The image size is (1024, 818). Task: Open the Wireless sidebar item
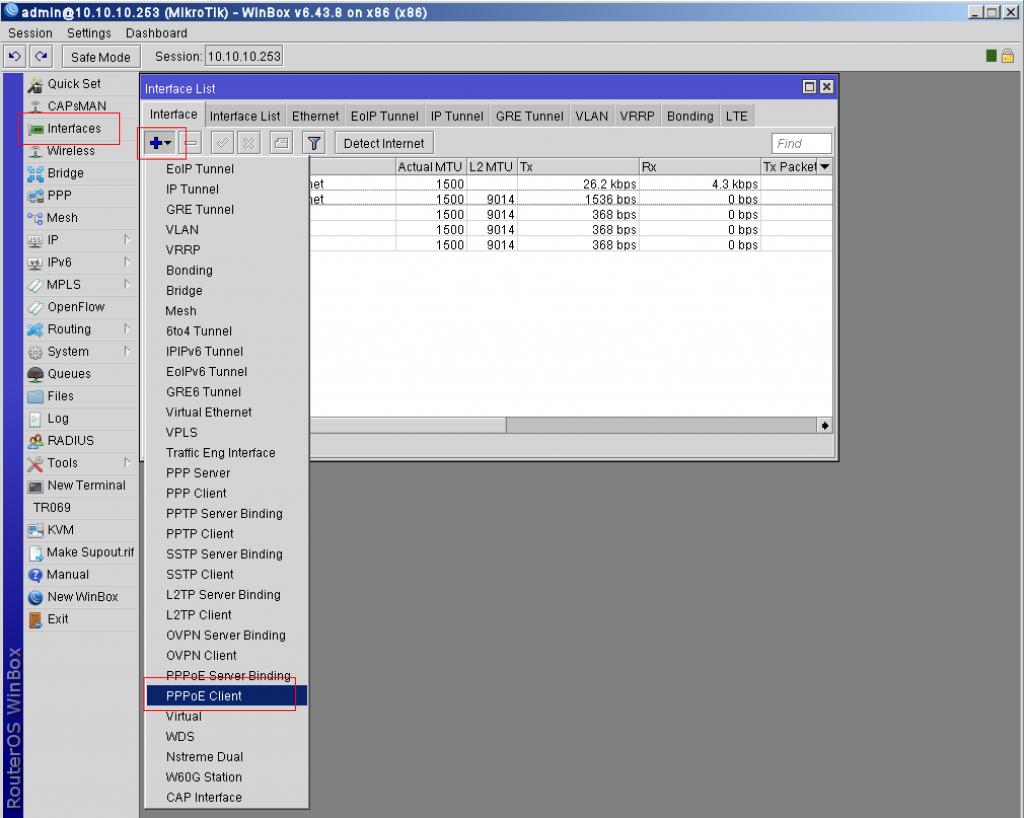[71, 151]
